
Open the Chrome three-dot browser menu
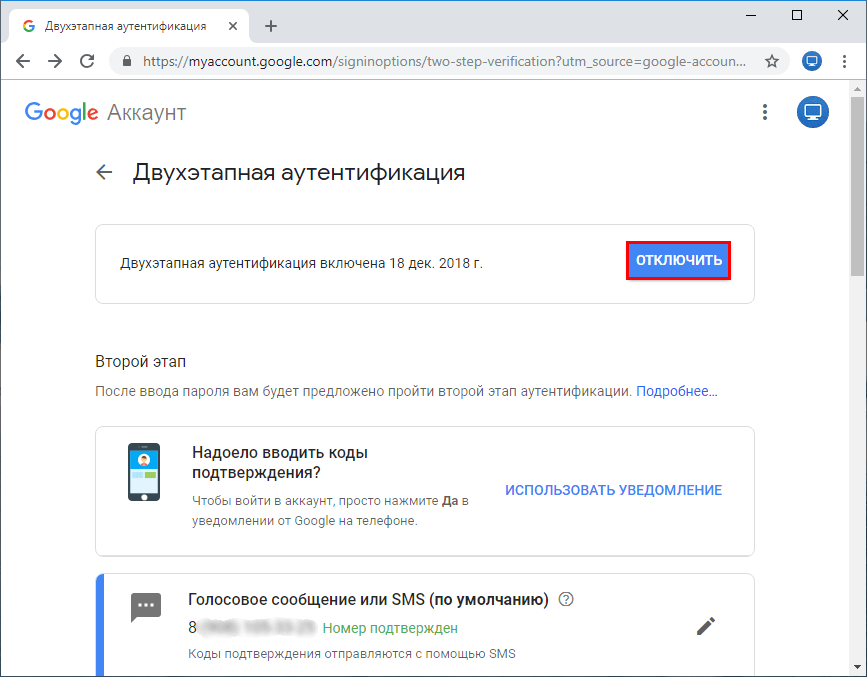[845, 61]
